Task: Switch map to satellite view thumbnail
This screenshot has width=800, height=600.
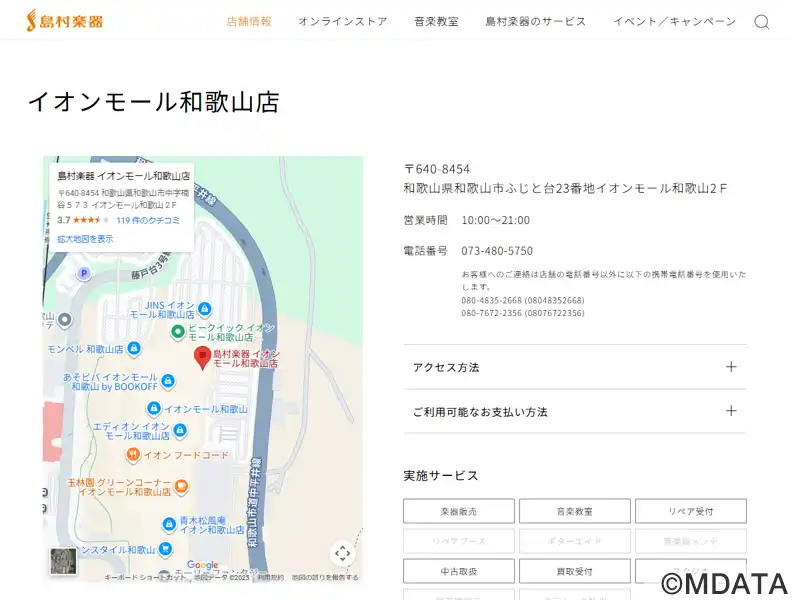Action: click(64, 561)
